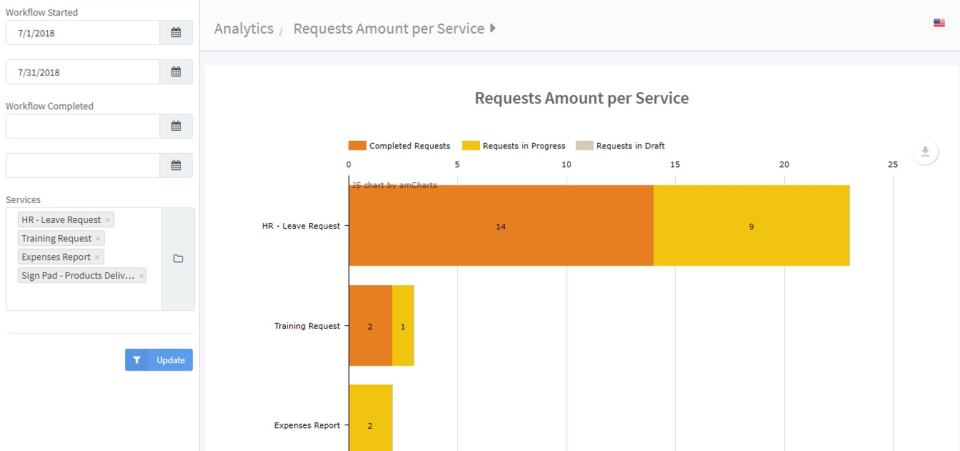Open calendar for second Workflow Completed field

click(x=176, y=165)
